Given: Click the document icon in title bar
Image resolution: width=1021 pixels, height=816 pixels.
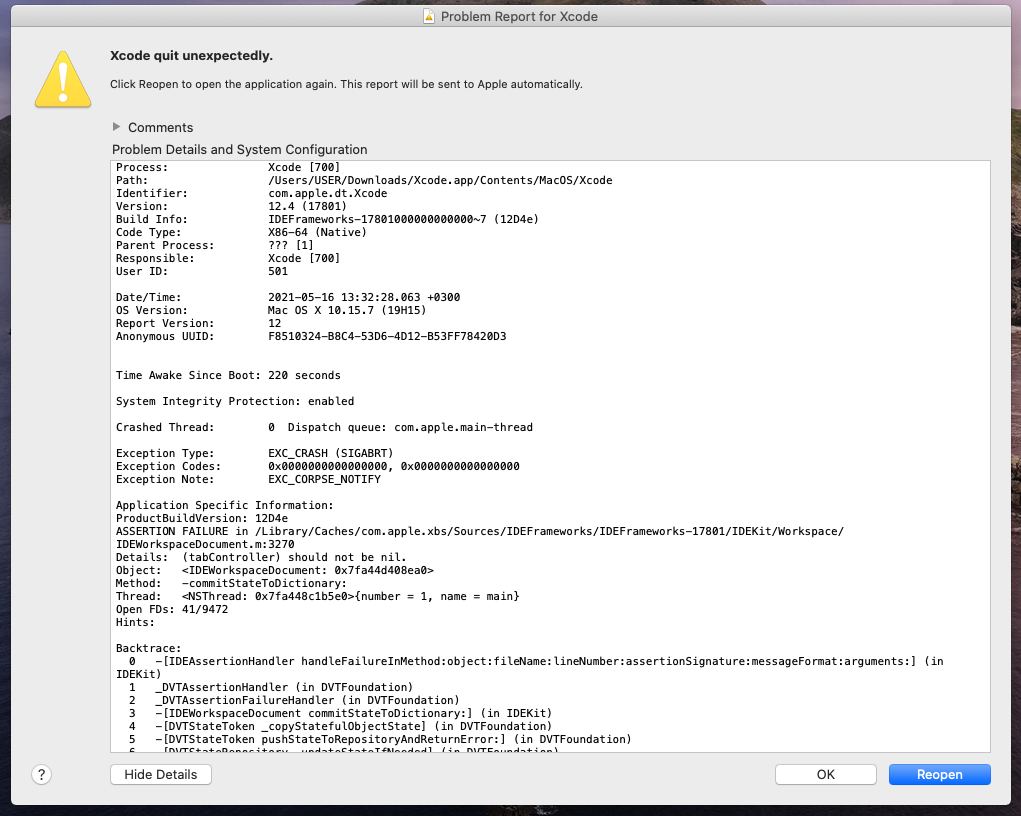Looking at the screenshot, I should (428, 16).
